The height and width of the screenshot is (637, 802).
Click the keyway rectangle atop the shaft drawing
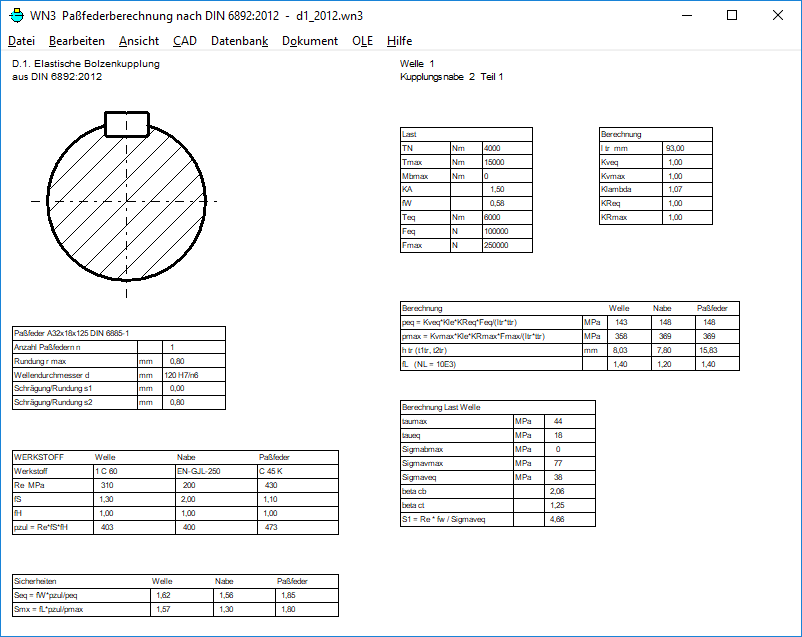126,123
